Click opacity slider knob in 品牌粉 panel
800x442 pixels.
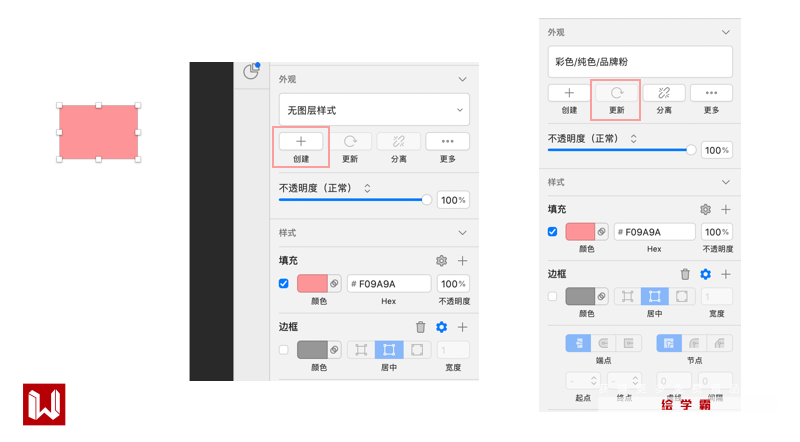tap(691, 150)
